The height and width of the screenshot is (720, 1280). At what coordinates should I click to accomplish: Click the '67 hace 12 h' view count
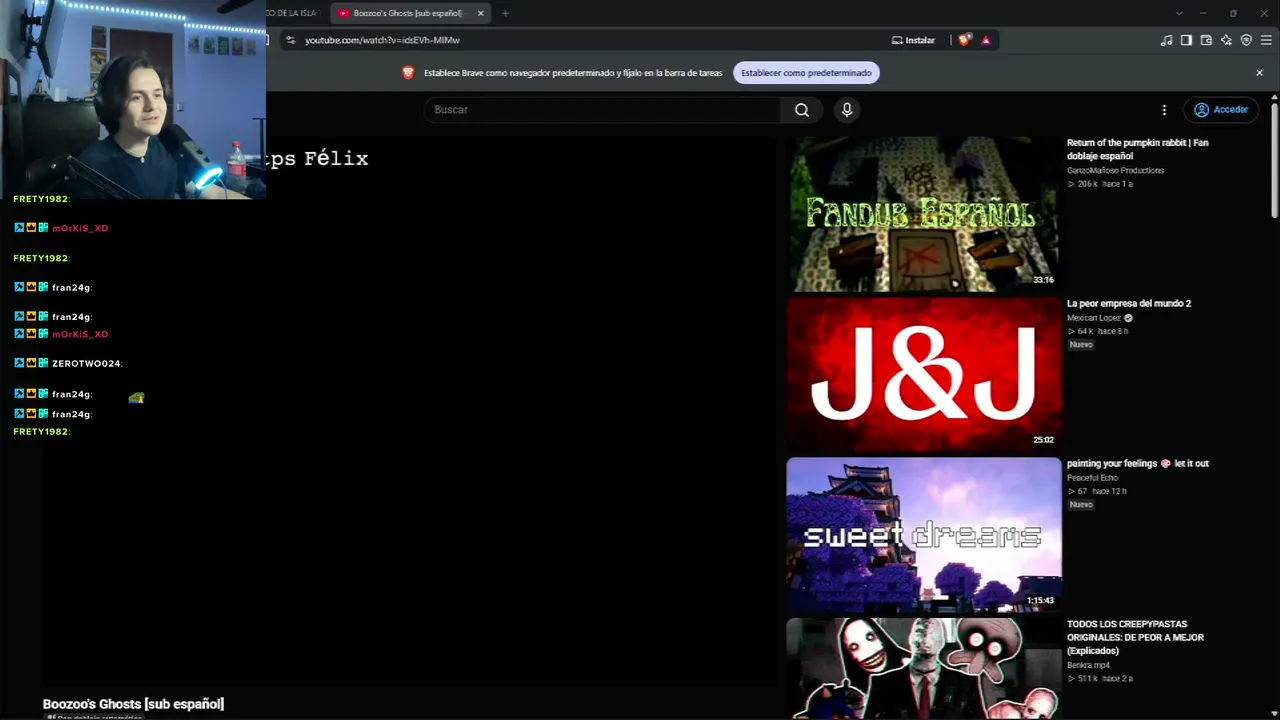coord(1097,491)
